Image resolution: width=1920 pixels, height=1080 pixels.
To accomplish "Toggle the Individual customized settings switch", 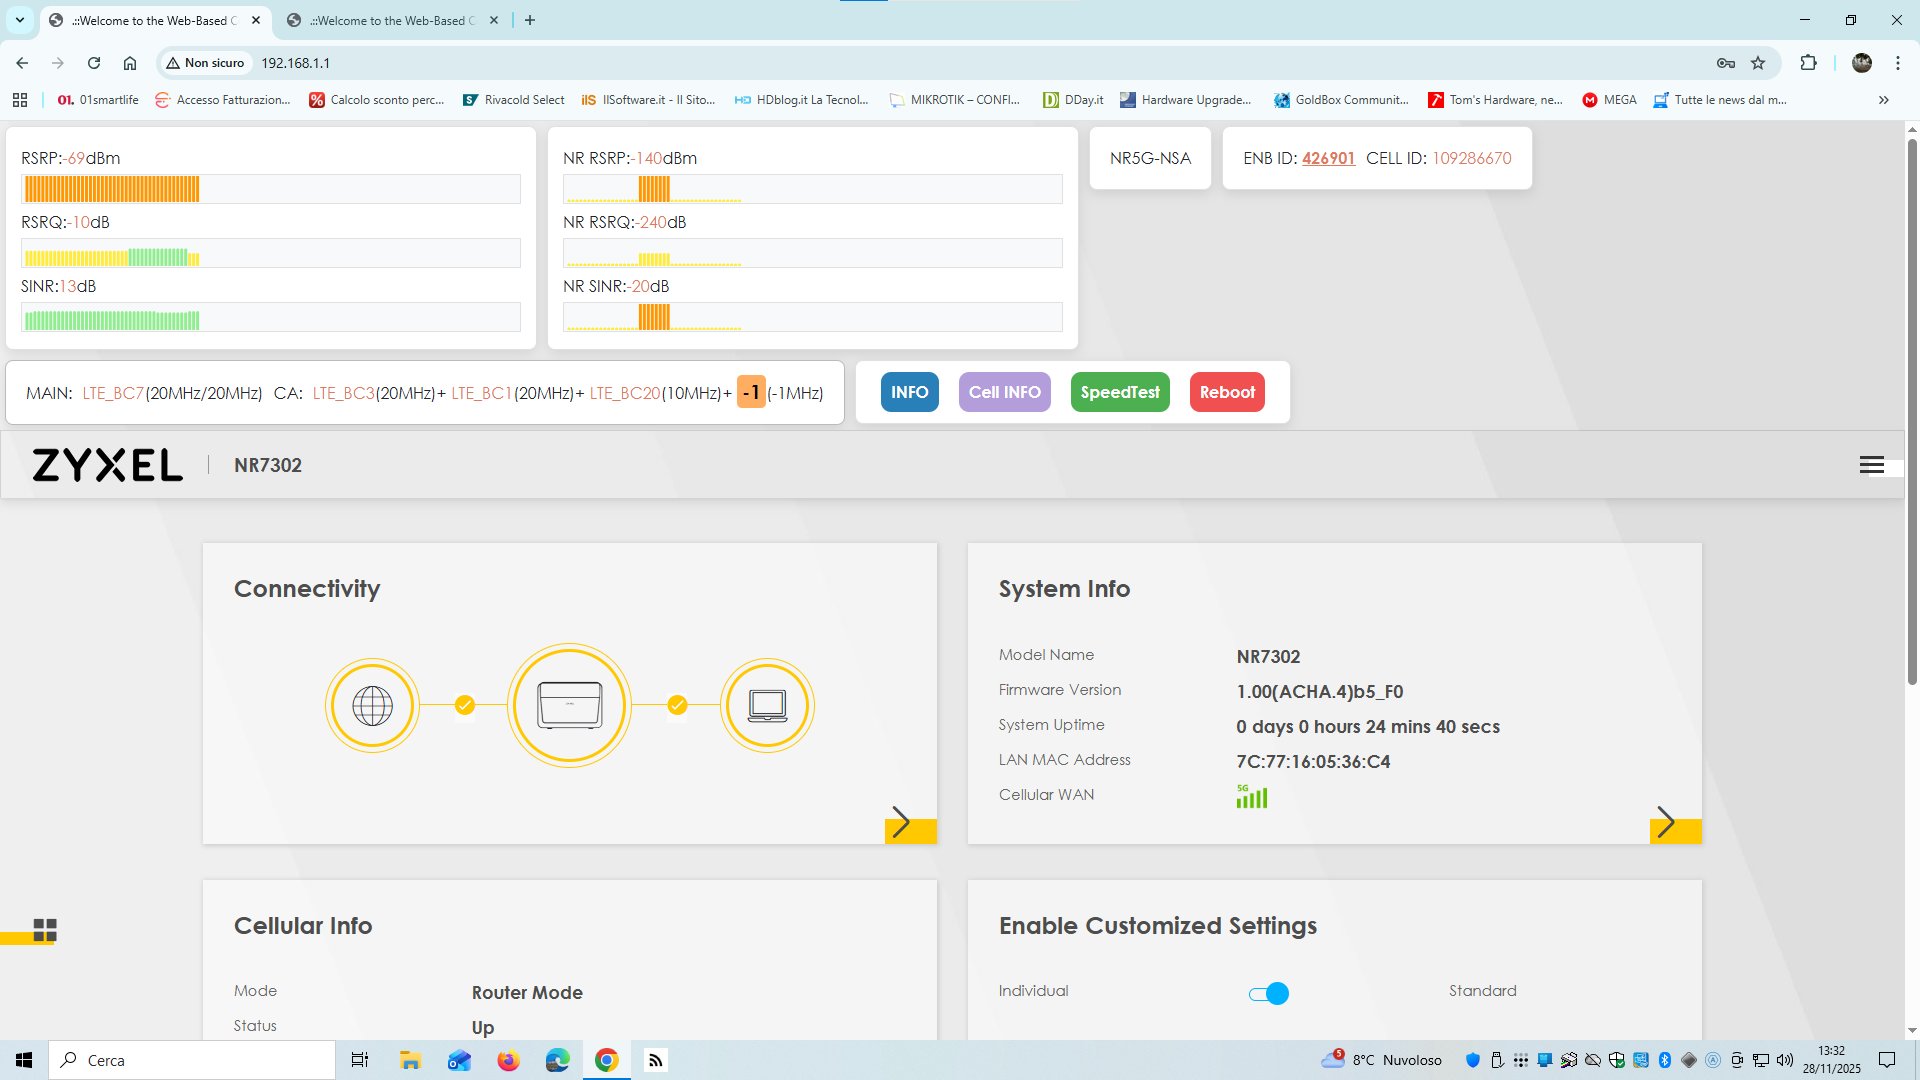I will coord(1268,993).
